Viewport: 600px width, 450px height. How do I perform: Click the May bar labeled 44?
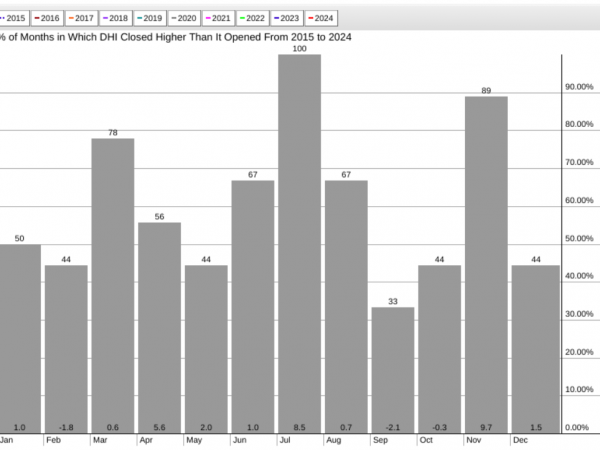point(206,349)
